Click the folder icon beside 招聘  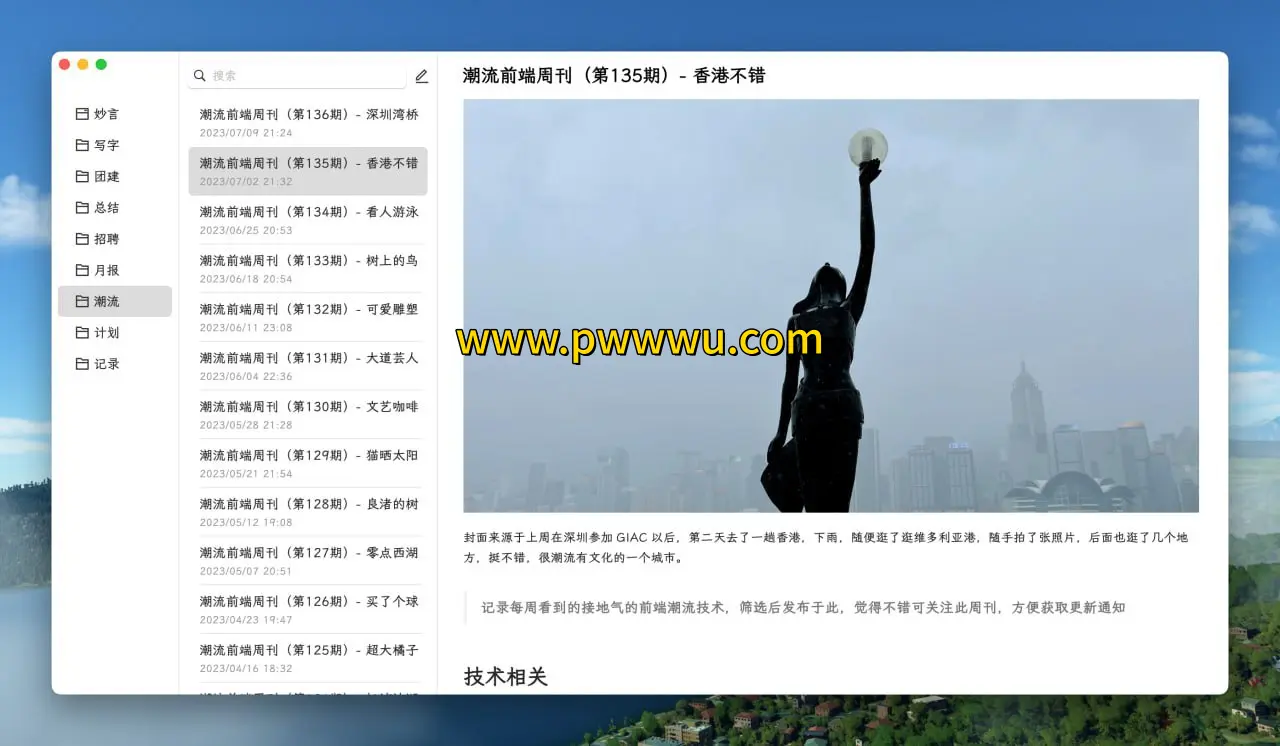pyautogui.click(x=82, y=239)
